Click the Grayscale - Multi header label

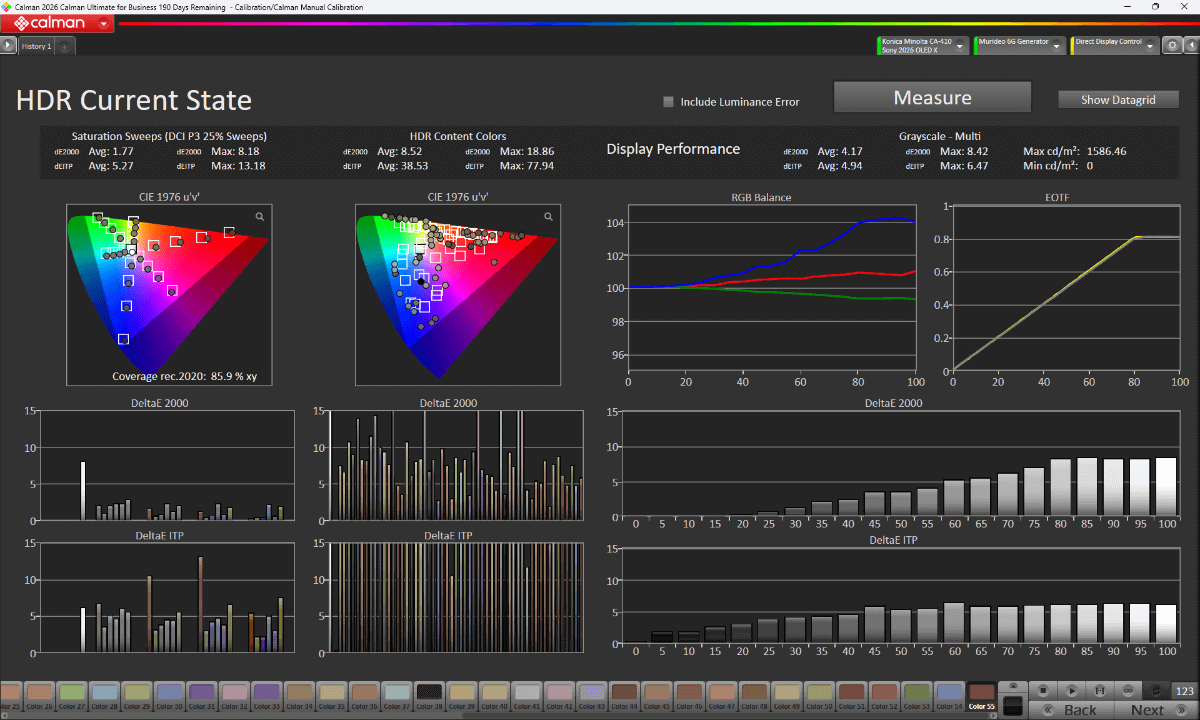939,136
